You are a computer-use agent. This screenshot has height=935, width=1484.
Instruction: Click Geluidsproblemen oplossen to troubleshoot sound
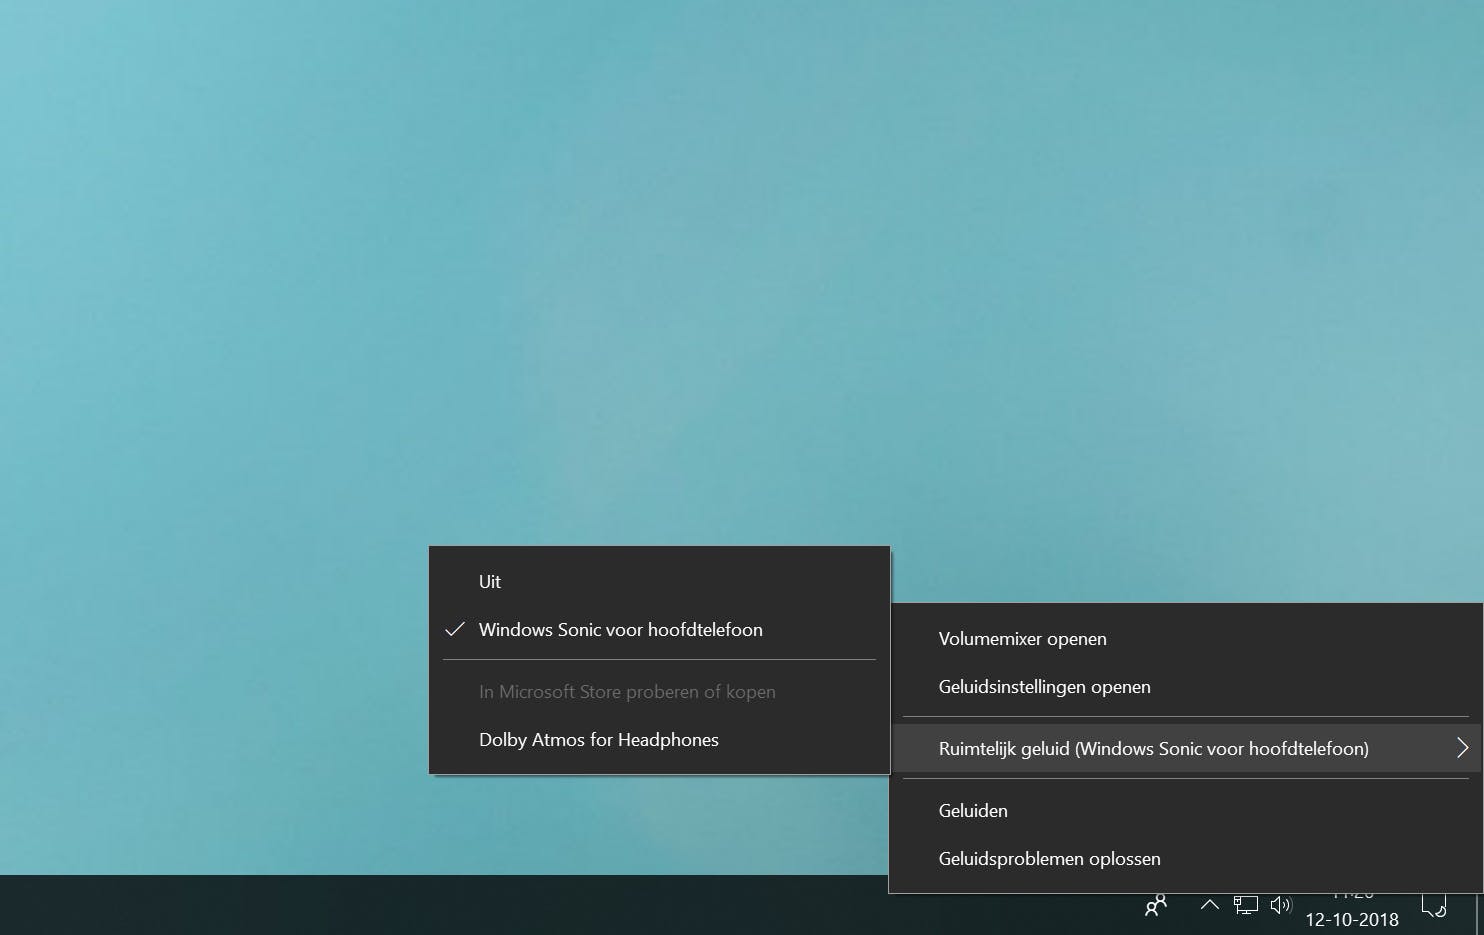1049,858
